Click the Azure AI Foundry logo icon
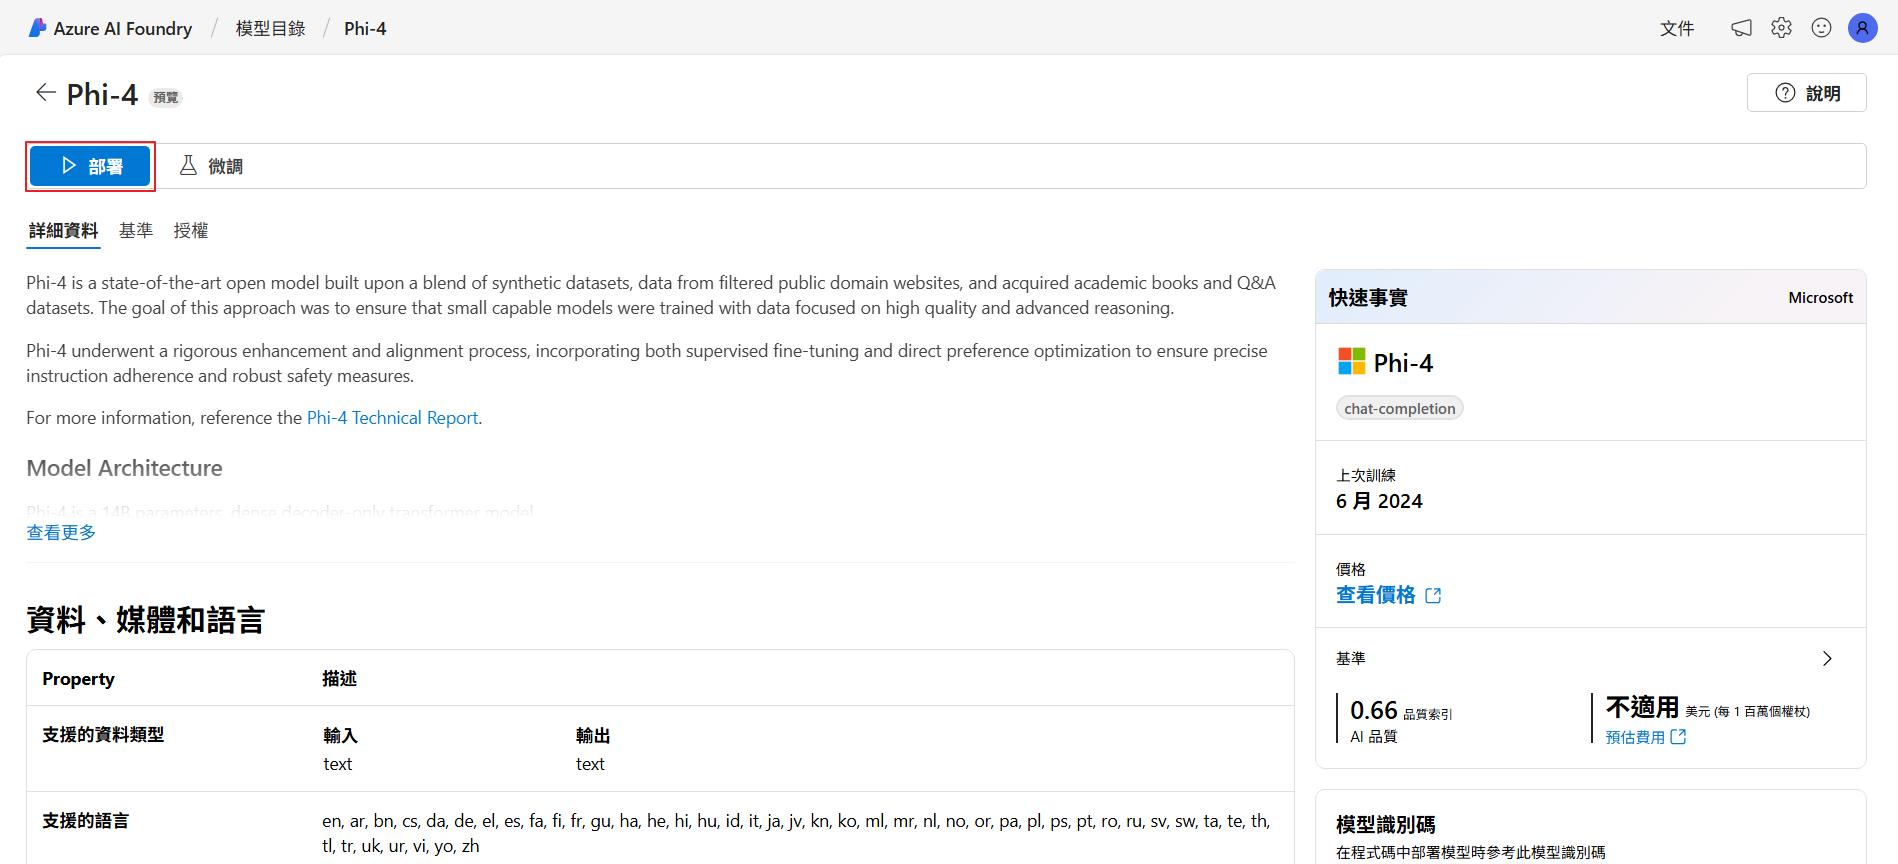 (38, 28)
